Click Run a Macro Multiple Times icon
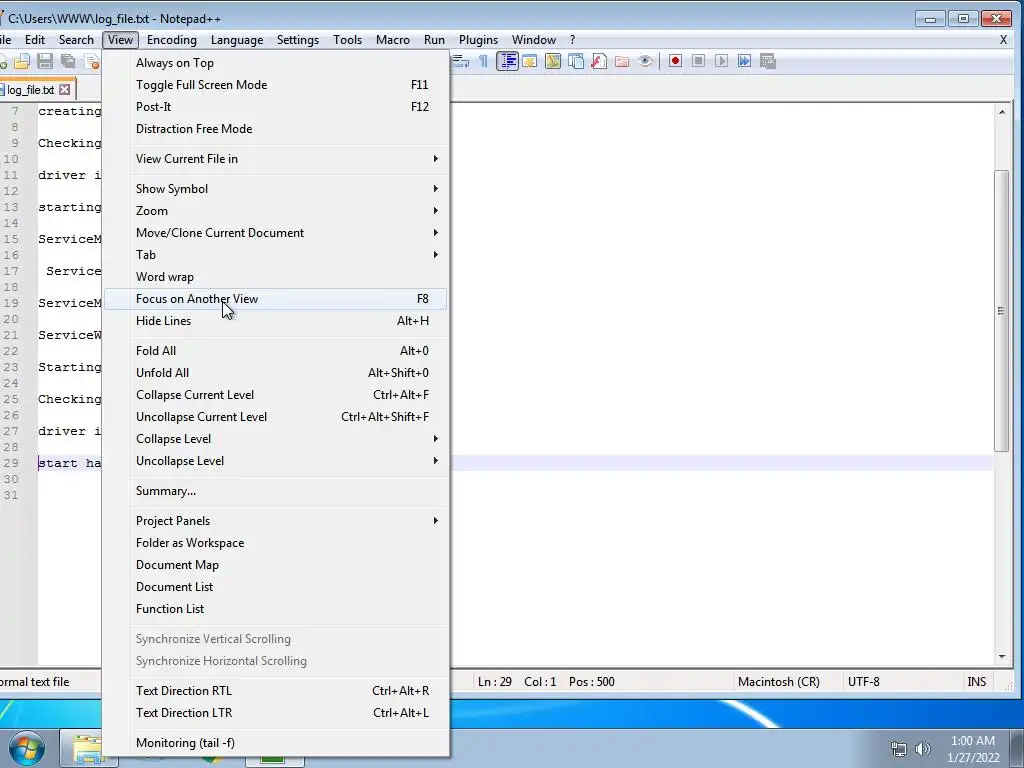1024x768 pixels. (x=744, y=61)
